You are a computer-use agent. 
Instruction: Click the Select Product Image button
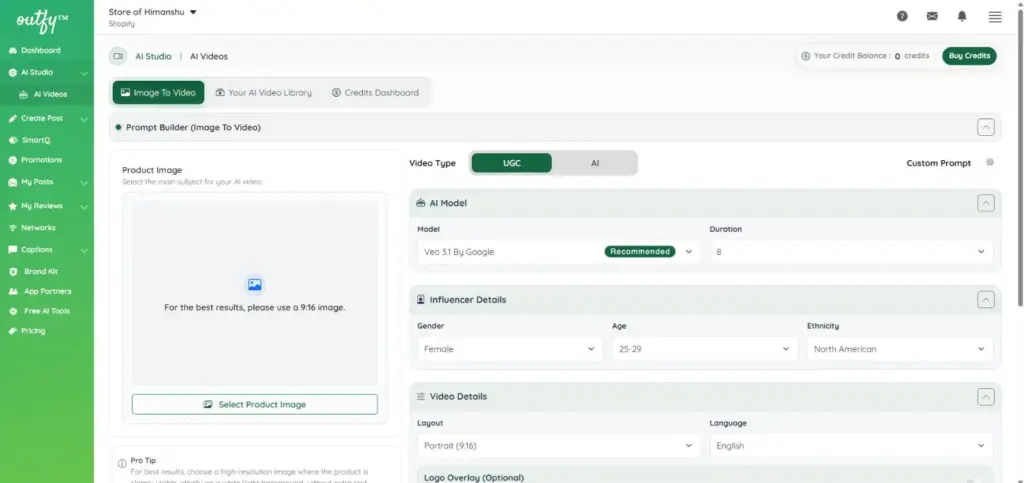pos(255,405)
